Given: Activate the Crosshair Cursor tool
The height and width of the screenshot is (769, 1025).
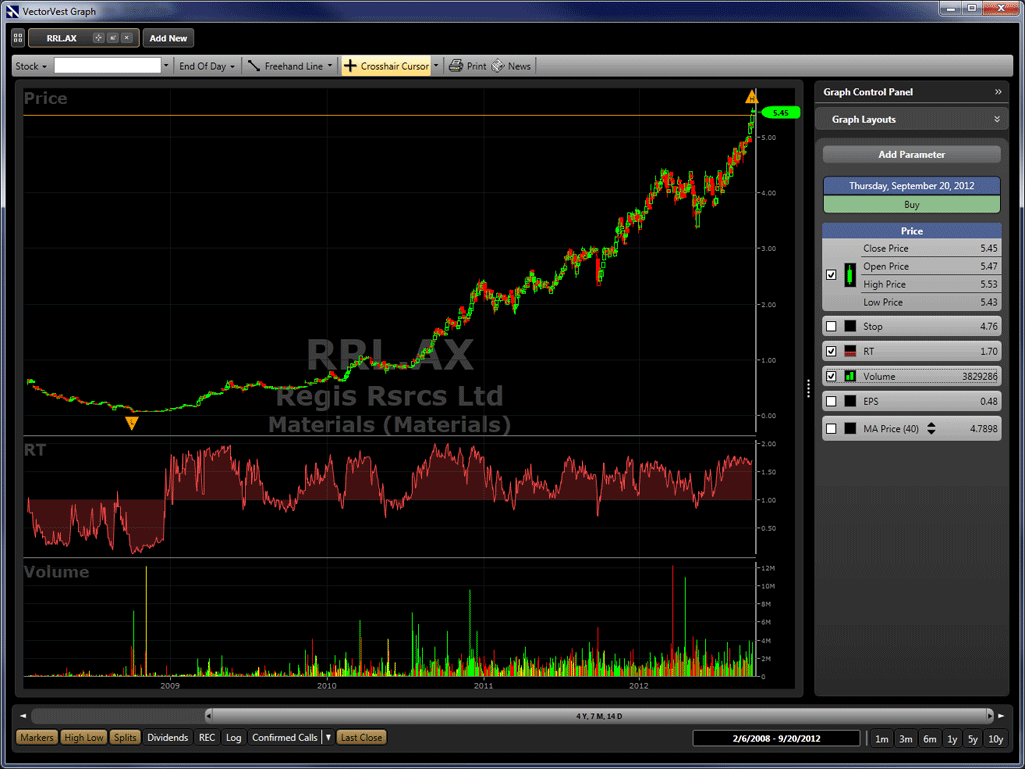Looking at the screenshot, I should coord(386,66).
